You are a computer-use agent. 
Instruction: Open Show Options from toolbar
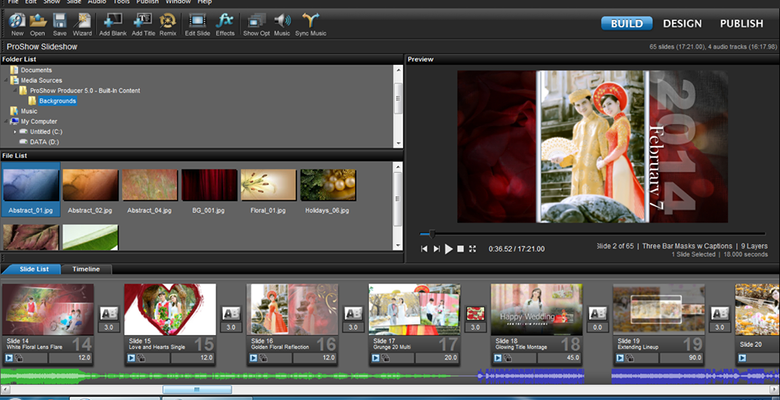coord(256,23)
